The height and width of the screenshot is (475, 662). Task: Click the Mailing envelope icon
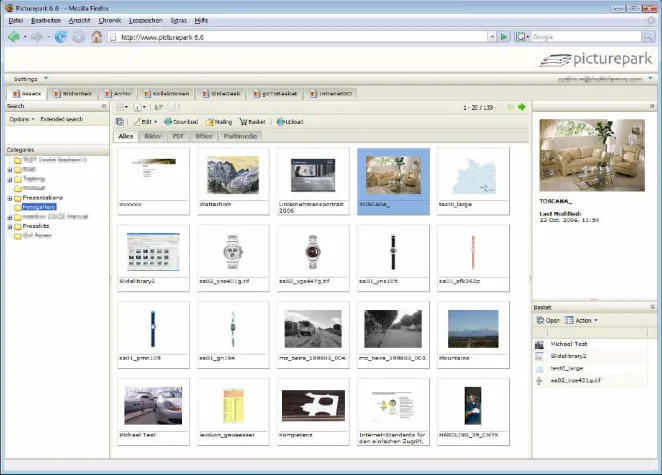tap(210, 121)
